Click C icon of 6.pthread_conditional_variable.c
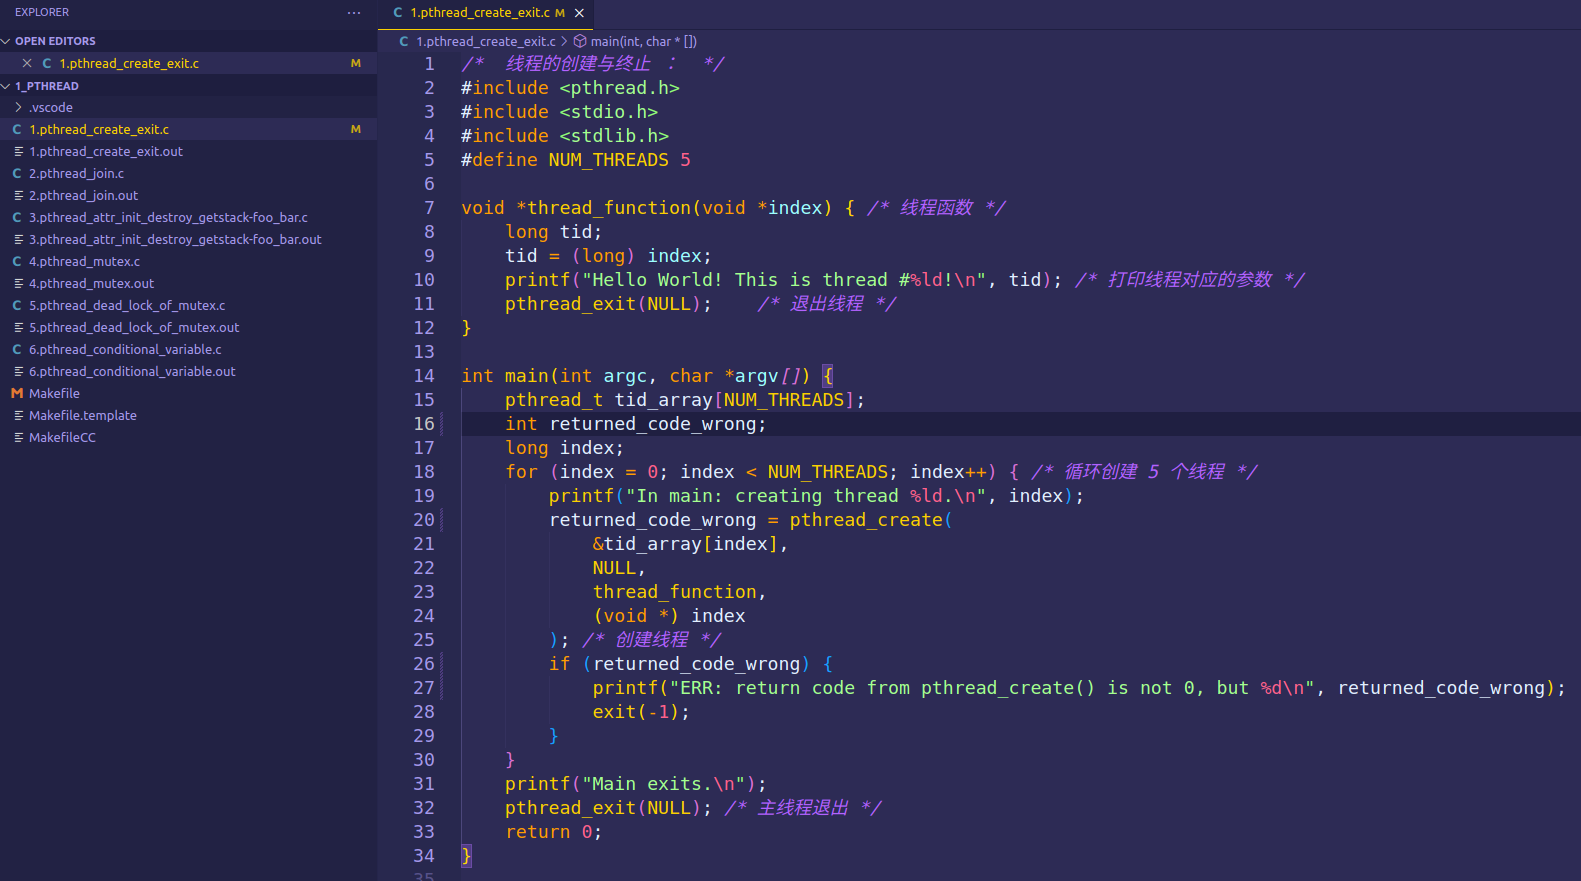Image resolution: width=1581 pixels, height=881 pixels. [17, 350]
